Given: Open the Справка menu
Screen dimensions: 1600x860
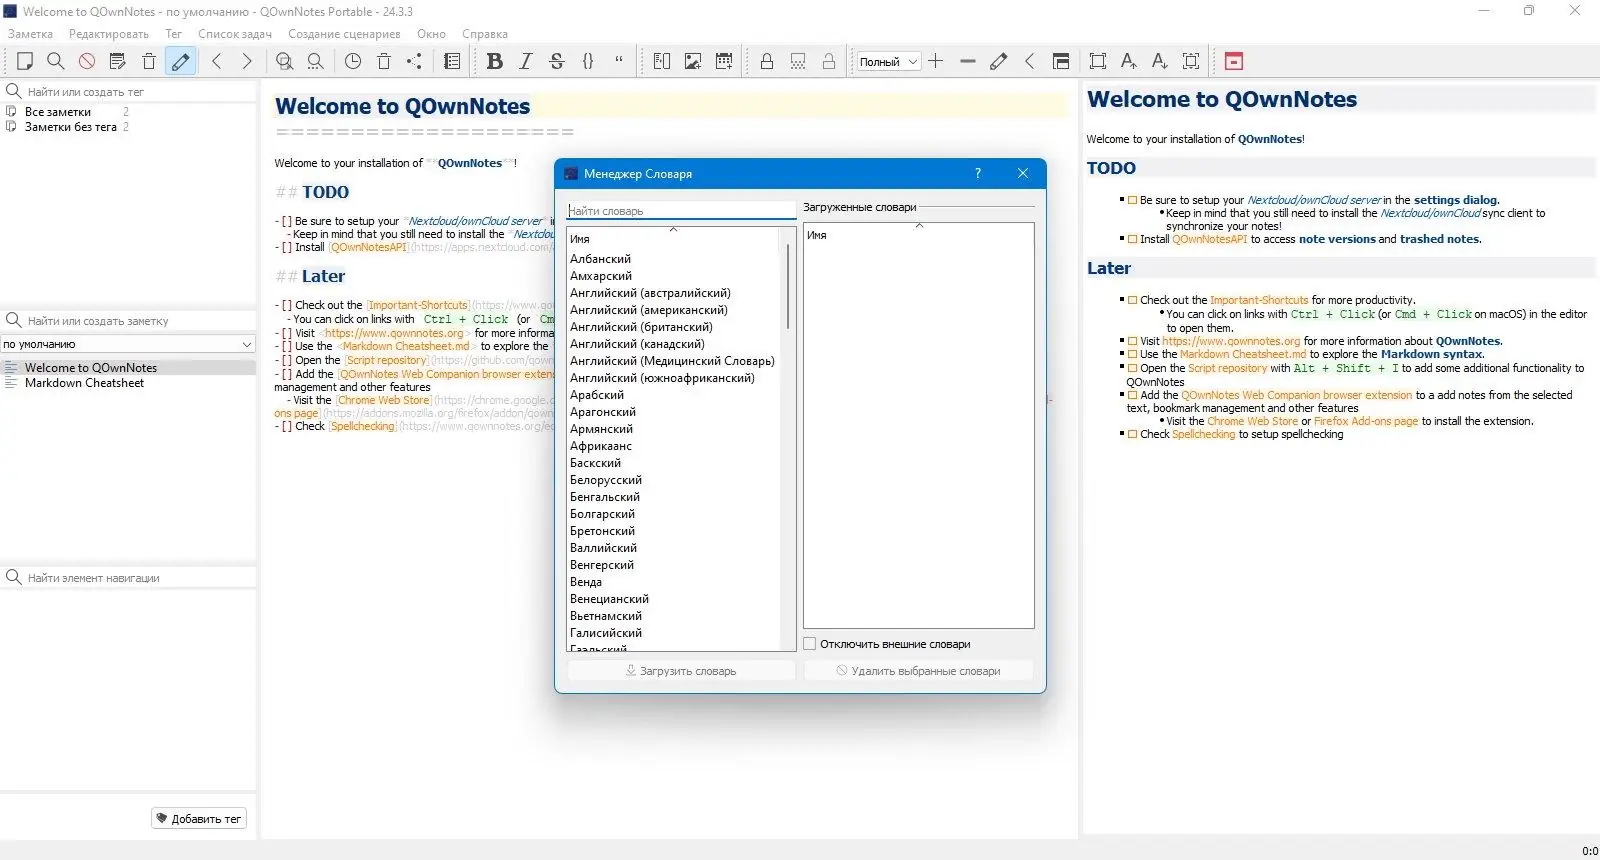Looking at the screenshot, I should (485, 34).
